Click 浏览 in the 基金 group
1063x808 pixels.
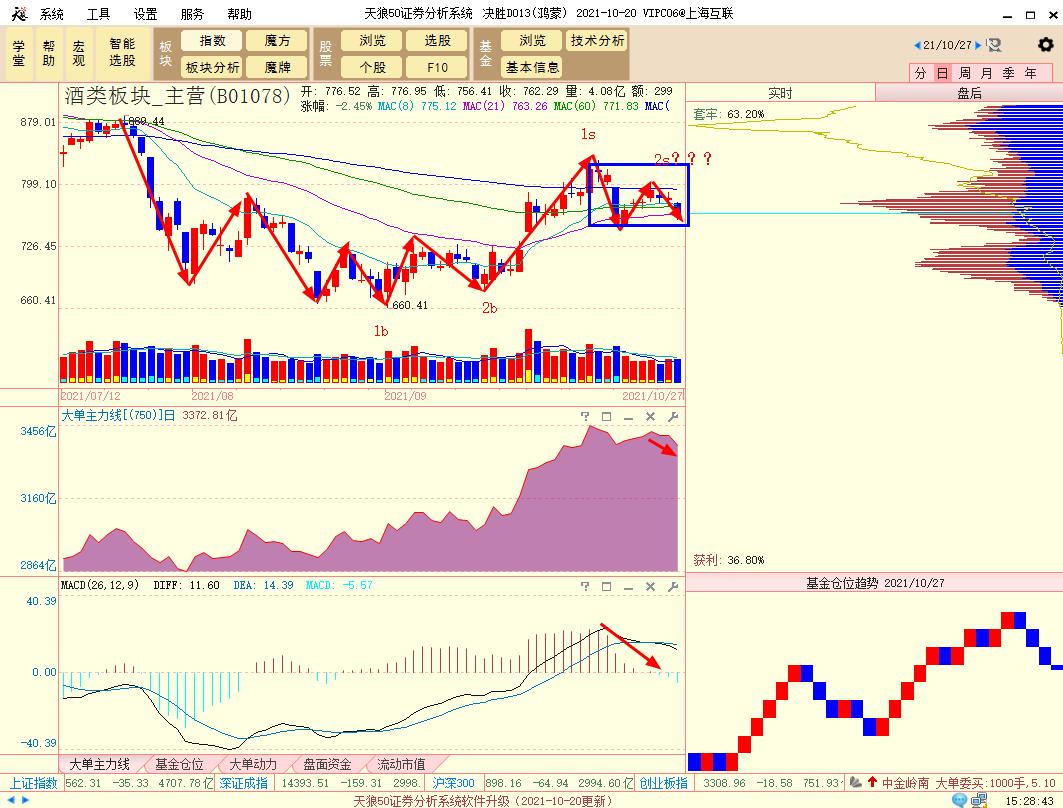[532, 41]
